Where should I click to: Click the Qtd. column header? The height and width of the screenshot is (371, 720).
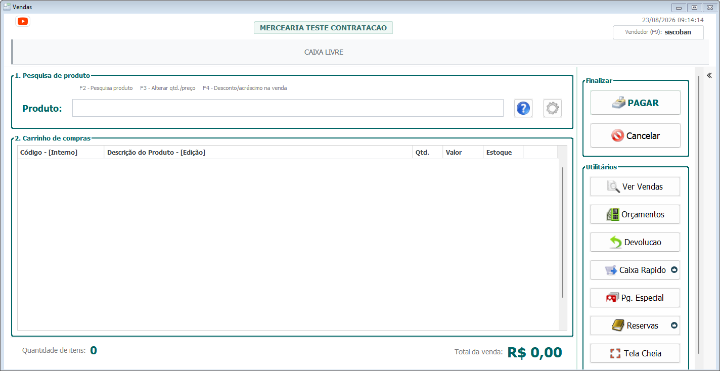click(427, 152)
